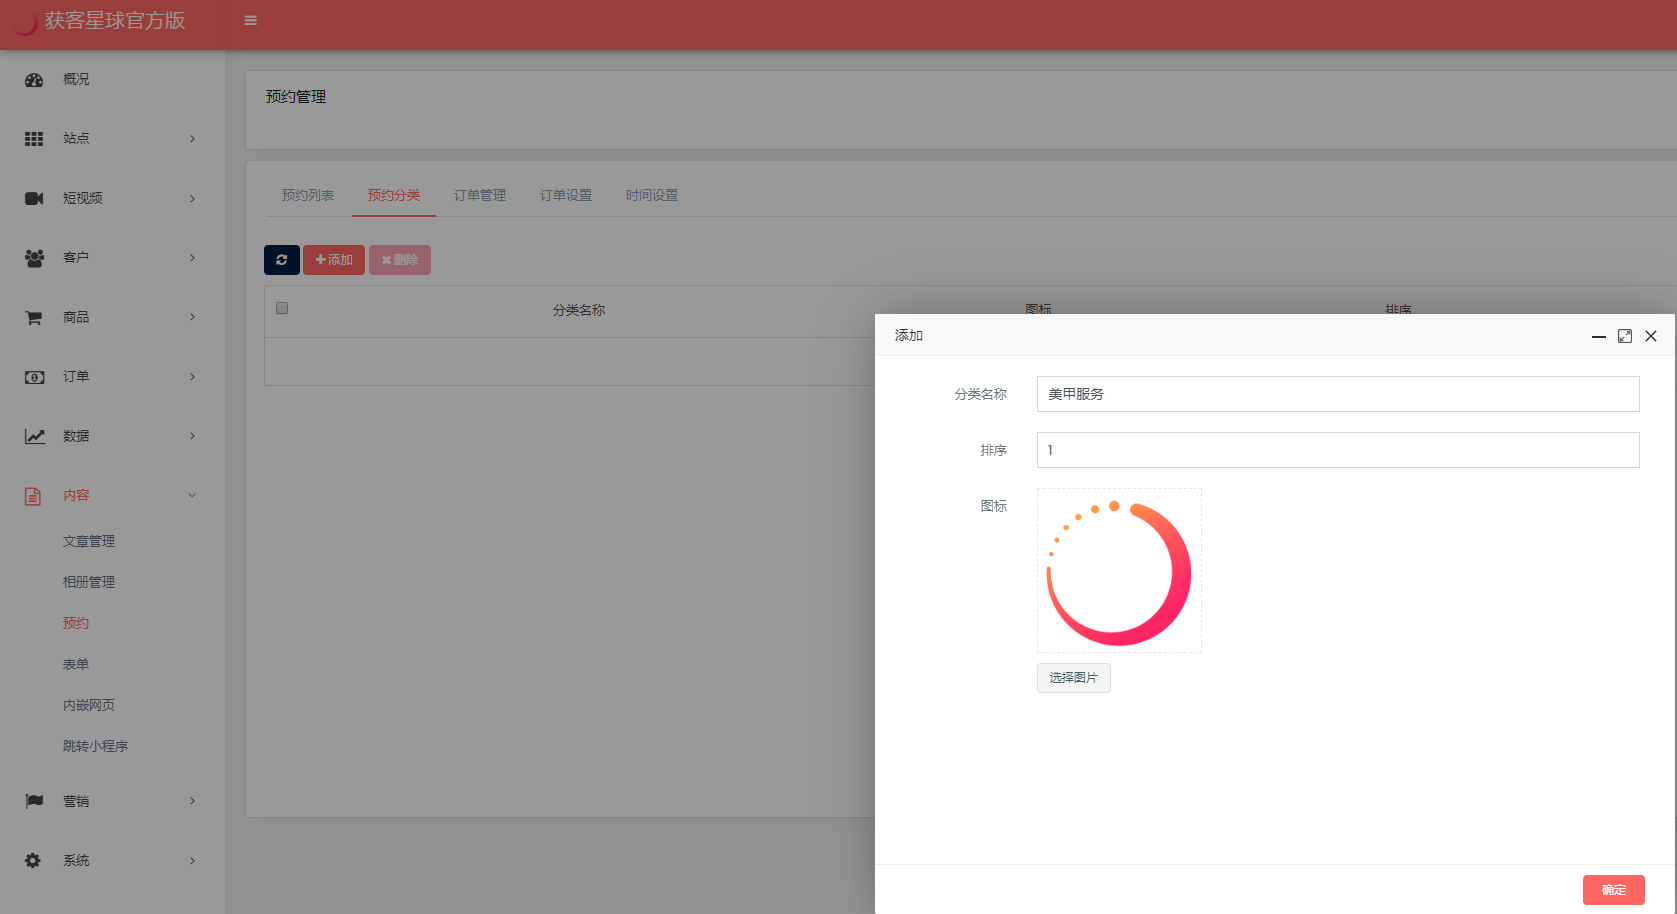
Task: Collapse the 内容 sidebar section chevron
Action: [x=192, y=496]
